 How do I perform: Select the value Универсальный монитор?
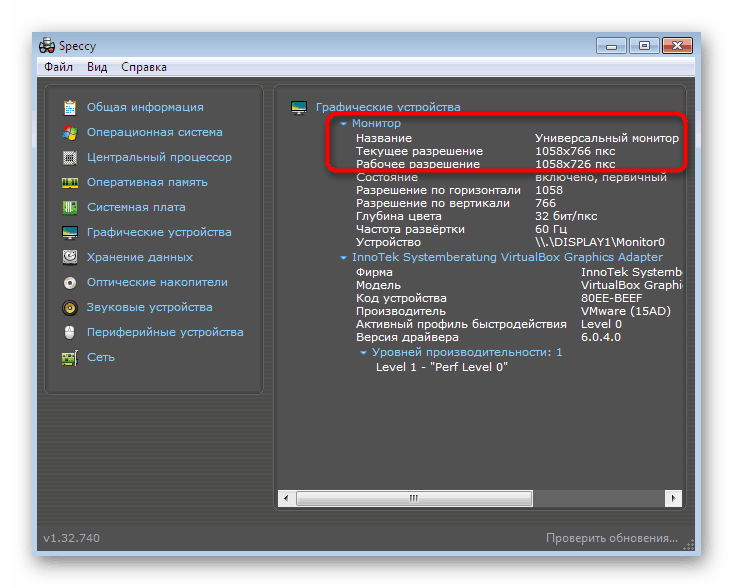click(607, 138)
